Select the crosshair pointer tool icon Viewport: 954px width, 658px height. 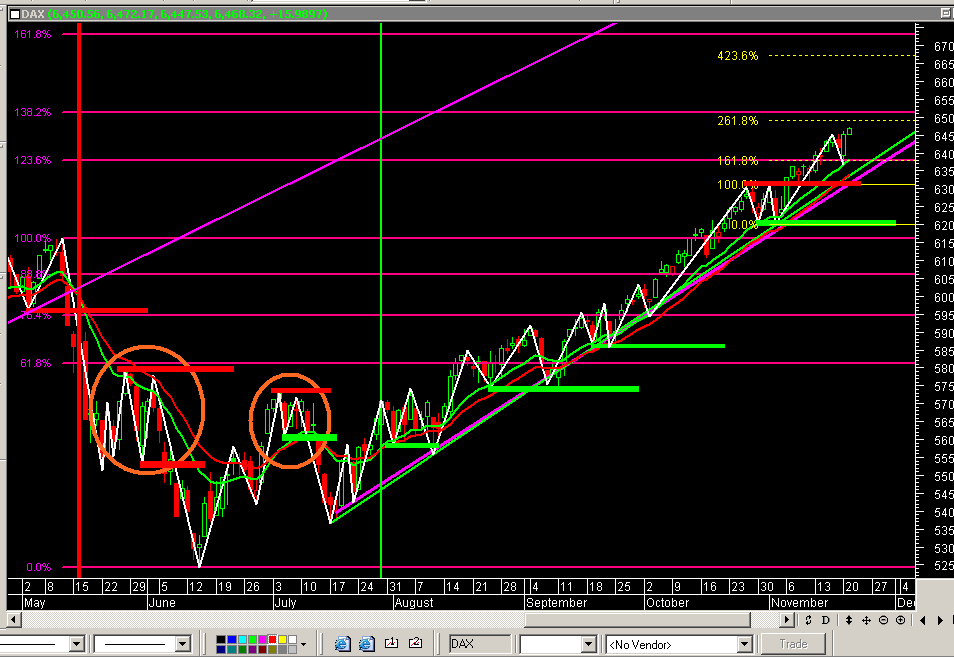[x=866, y=620]
